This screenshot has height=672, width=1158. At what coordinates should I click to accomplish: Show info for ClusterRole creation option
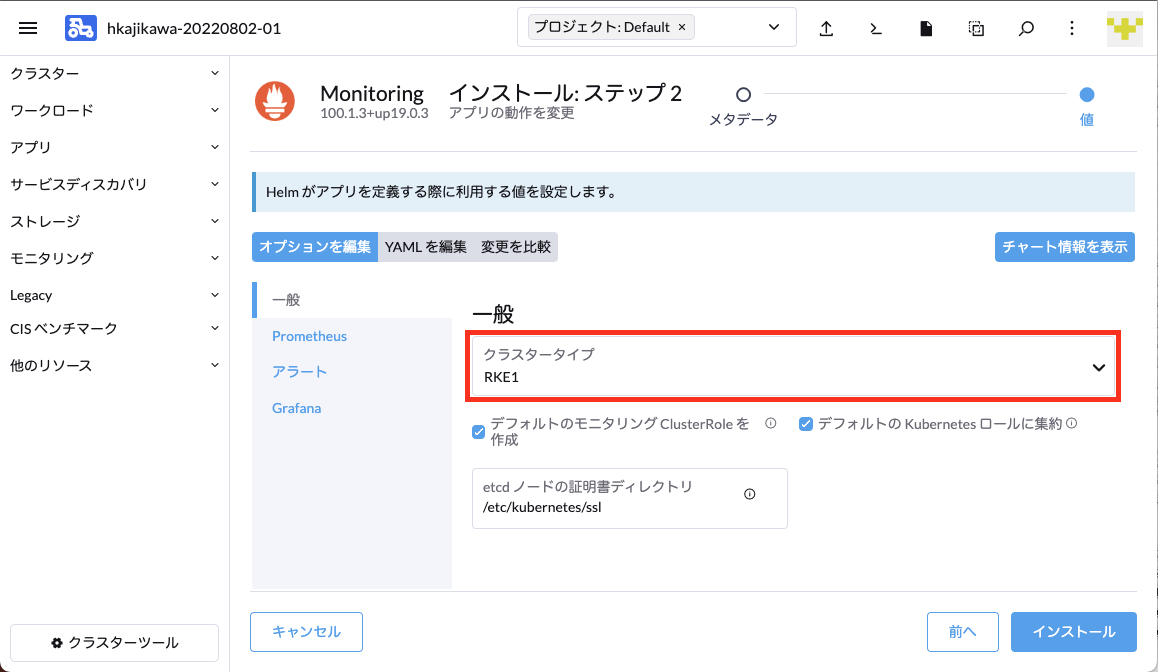770,423
